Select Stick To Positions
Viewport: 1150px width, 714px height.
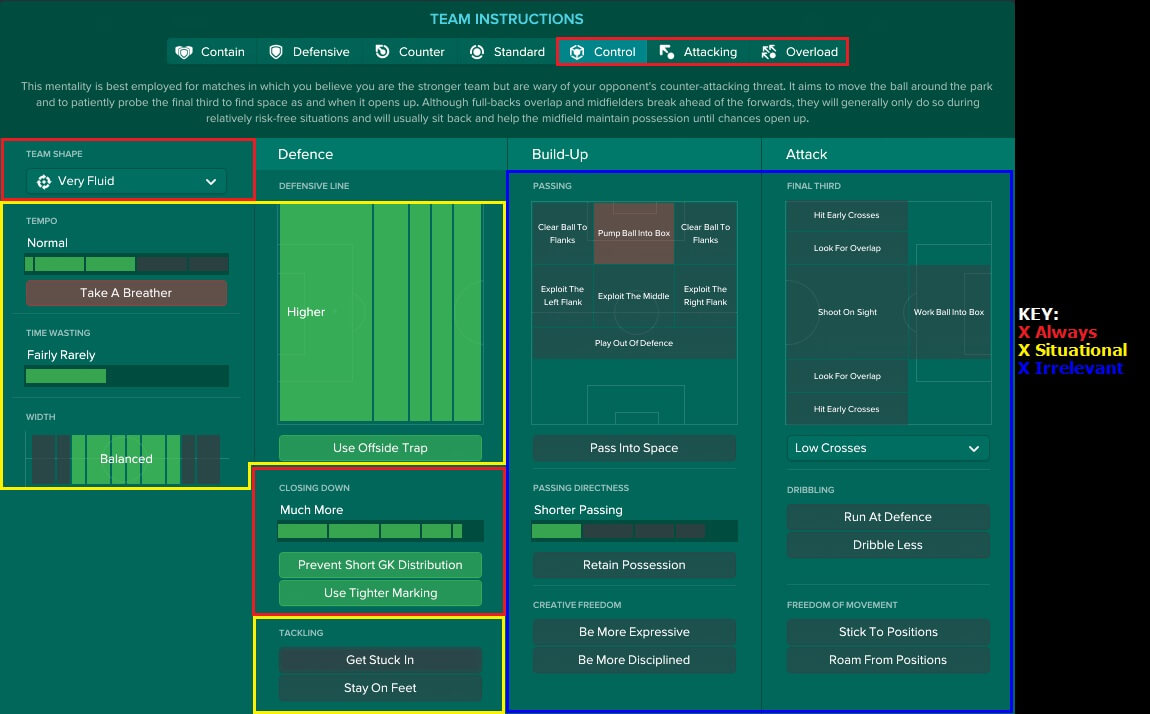pos(887,632)
